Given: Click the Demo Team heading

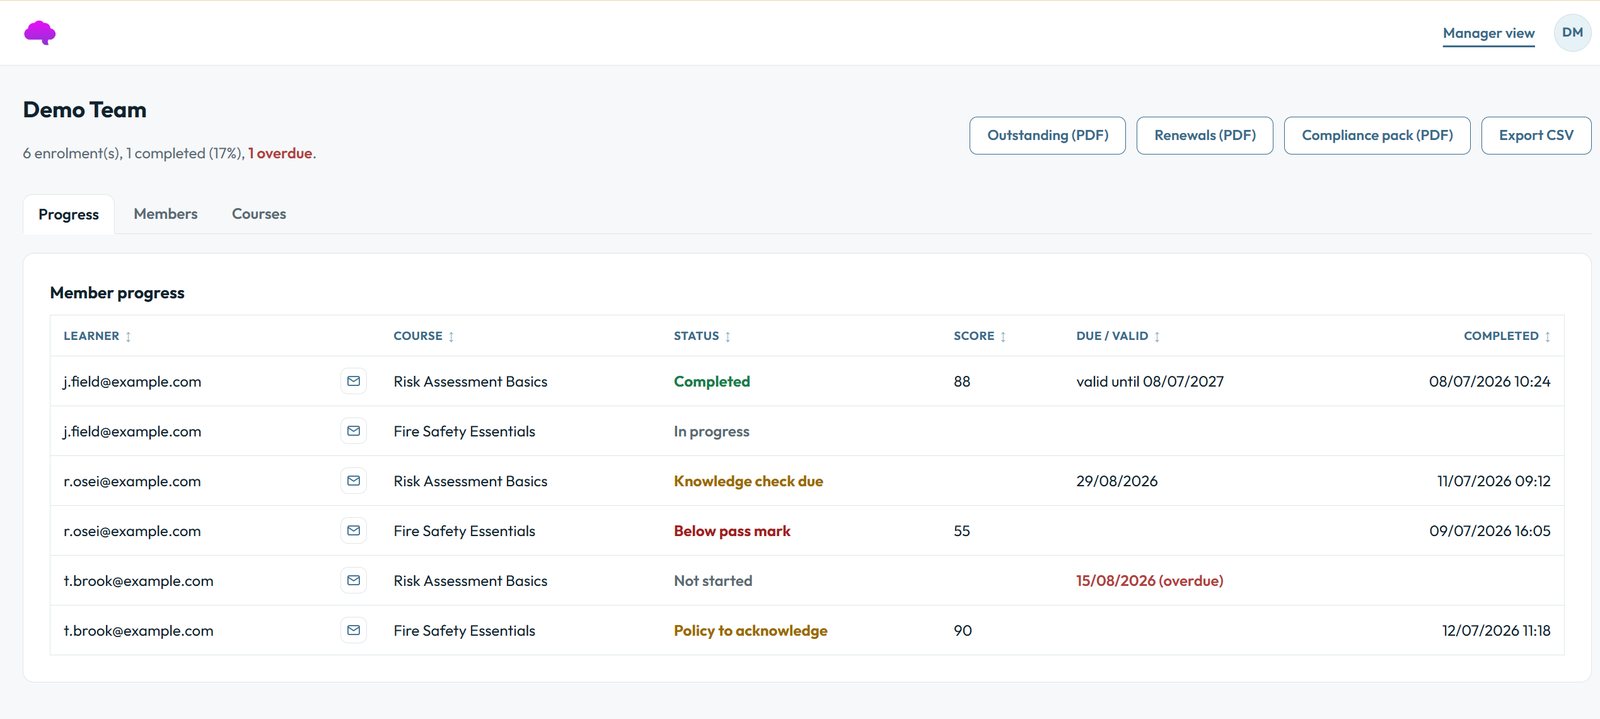Looking at the screenshot, I should pyautogui.click(x=85, y=110).
